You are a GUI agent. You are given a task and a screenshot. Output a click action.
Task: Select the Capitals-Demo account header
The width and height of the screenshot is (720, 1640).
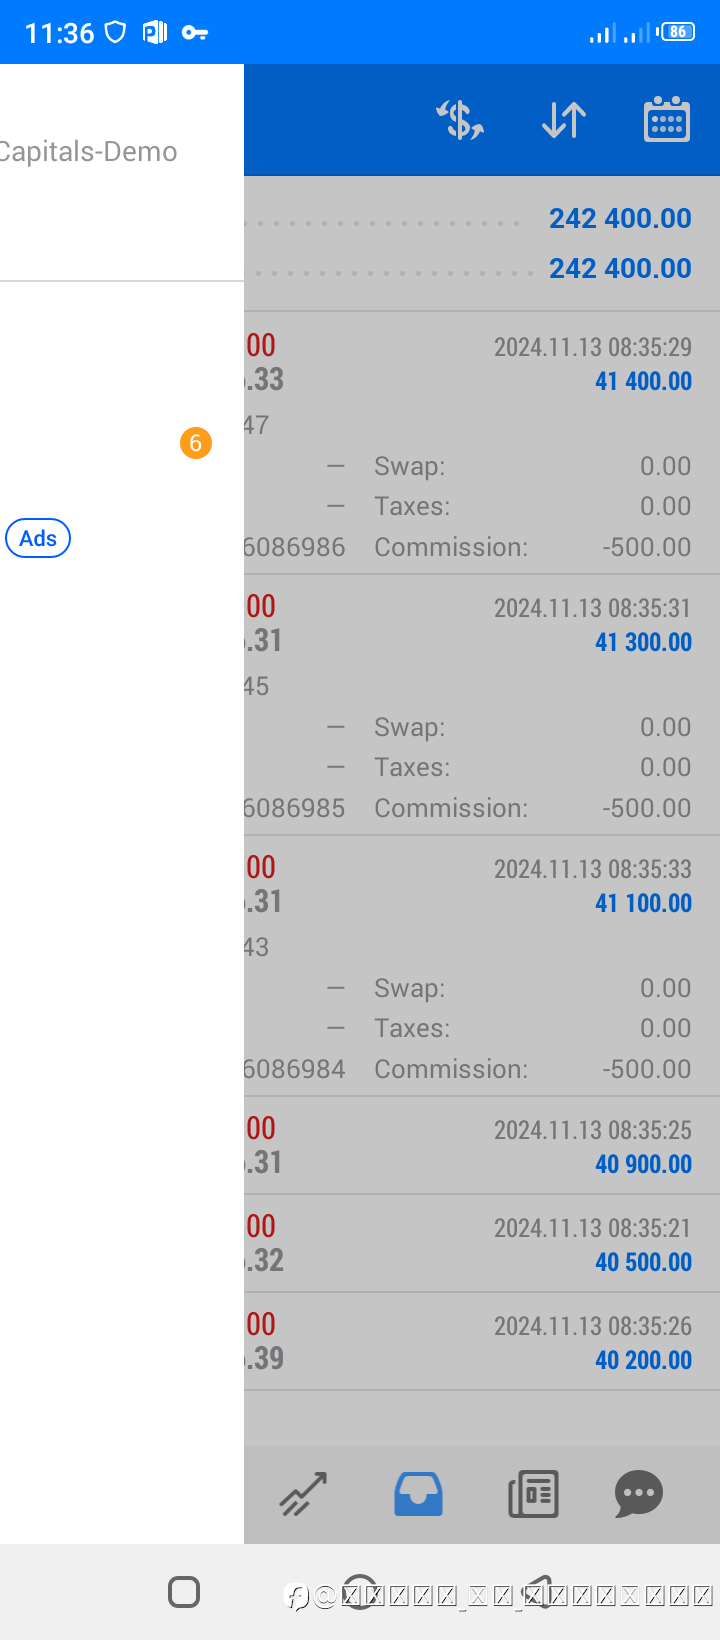pyautogui.click(x=88, y=152)
